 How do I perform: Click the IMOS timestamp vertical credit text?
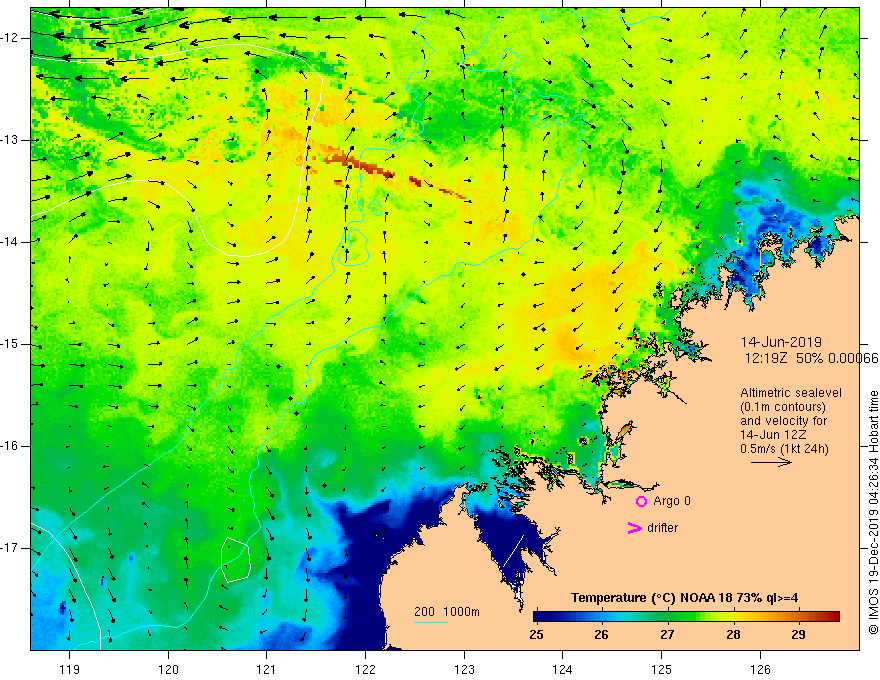[873, 513]
